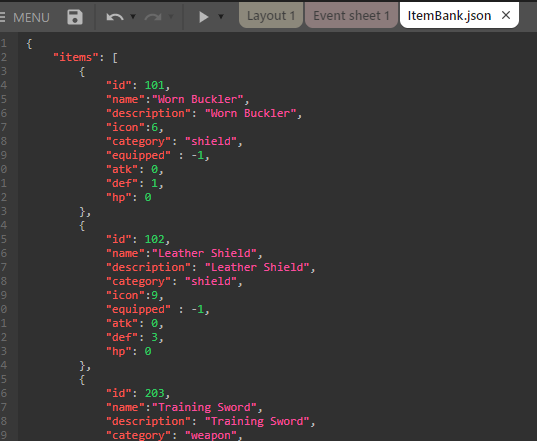Screen dimensions: 537x441
Task: Save project with floppy disk icon
Action: [75, 17]
